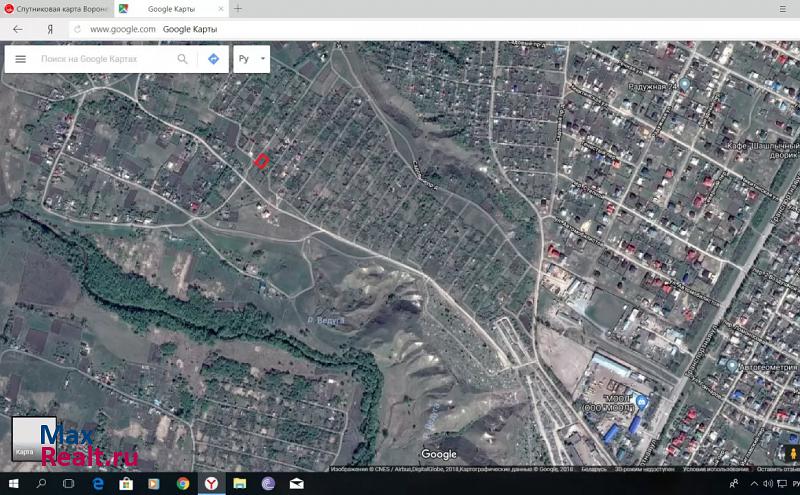The image size is (800, 495).
Task: Open directions with the blue arrow icon
Action: [213, 59]
